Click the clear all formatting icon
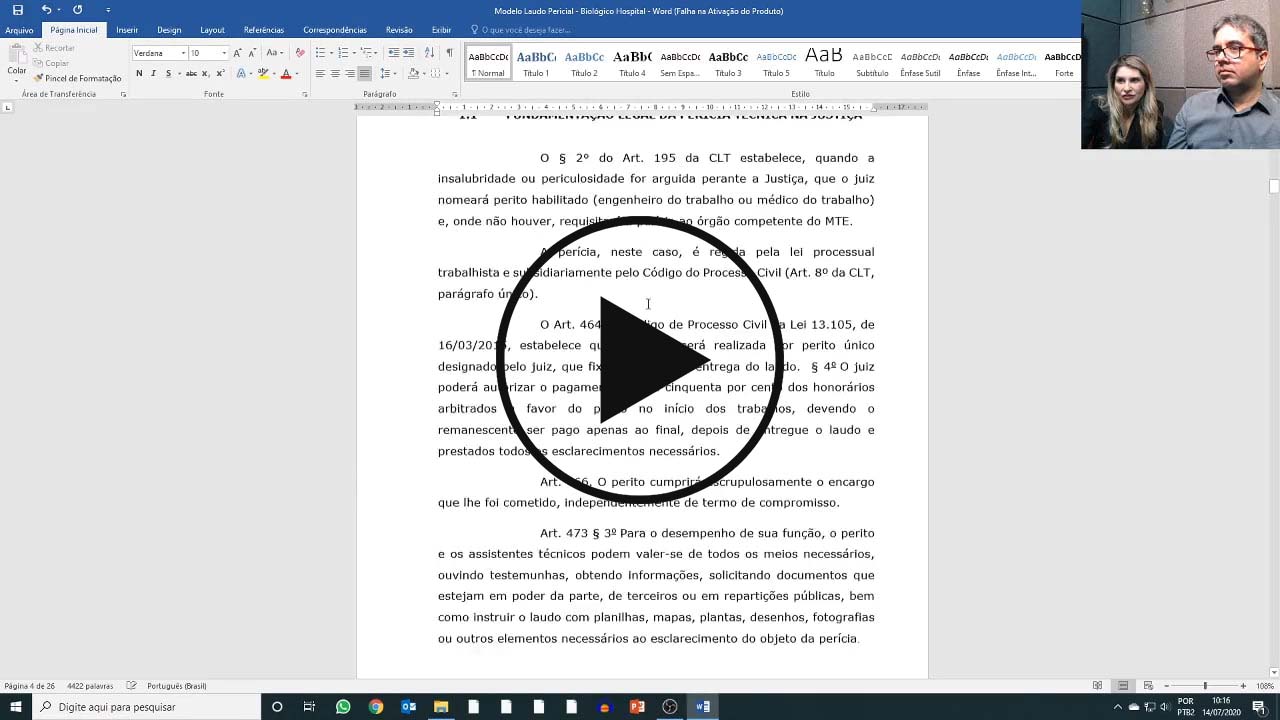Screen dimensions: 1280x720 [300, 53]
